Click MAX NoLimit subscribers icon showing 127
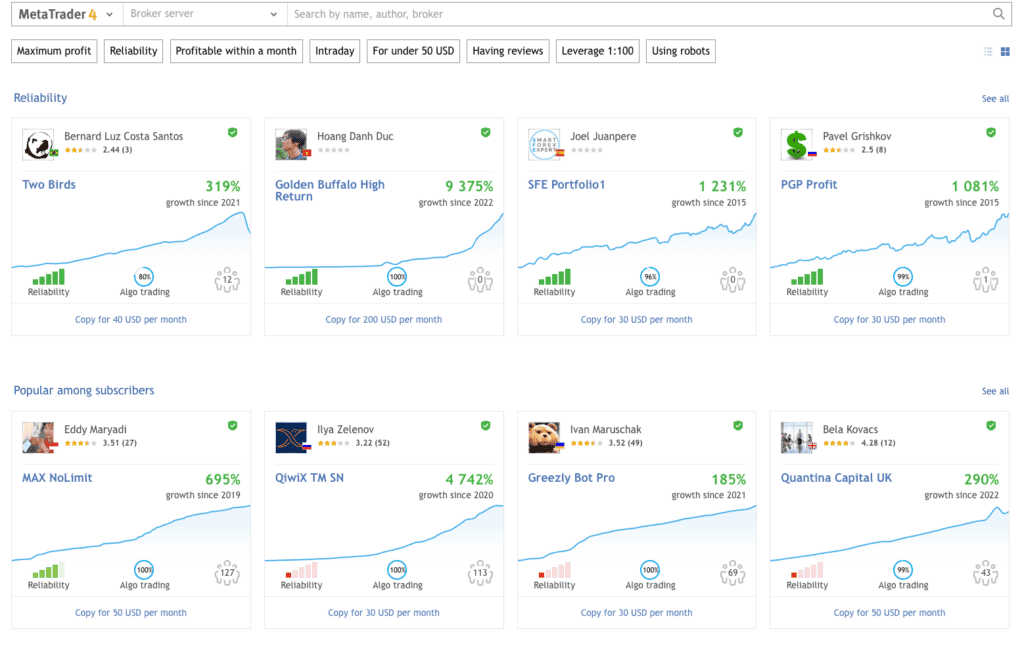The height and width of the screenshot is (656, 1024). tap(227, 572)
